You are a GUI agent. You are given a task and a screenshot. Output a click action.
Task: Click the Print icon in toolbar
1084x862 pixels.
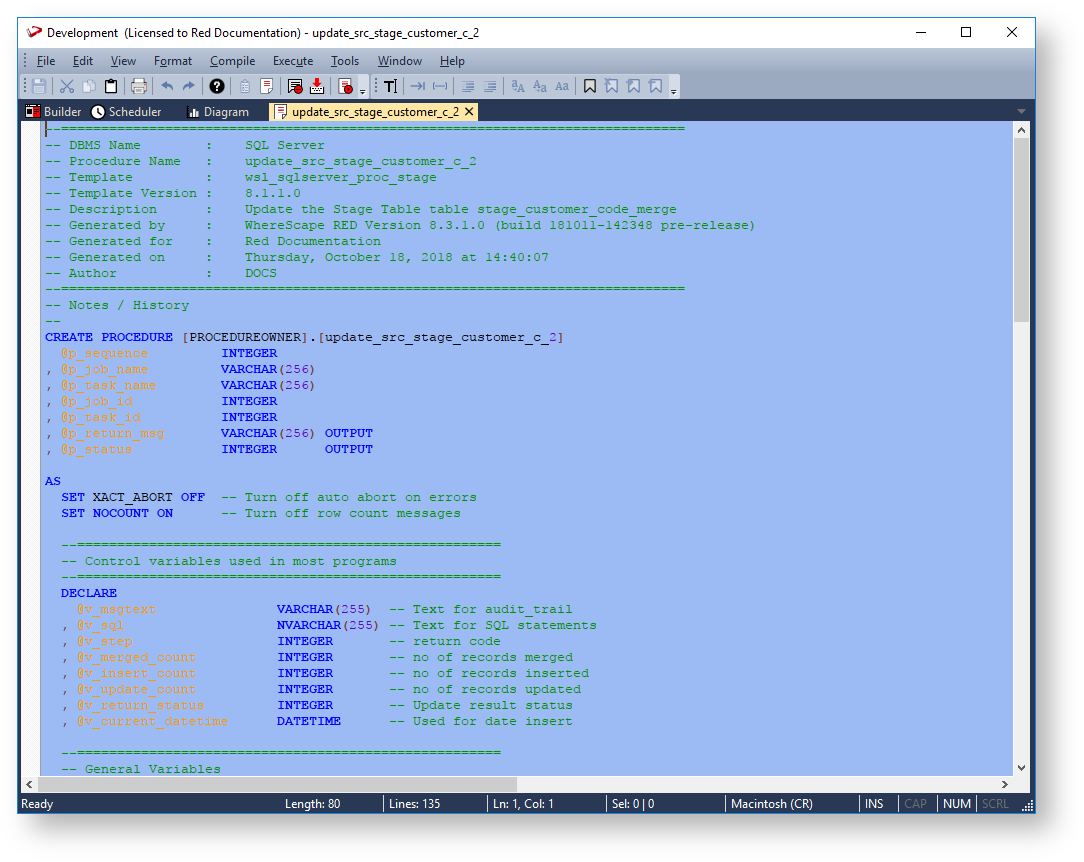[x=139, y=87]
